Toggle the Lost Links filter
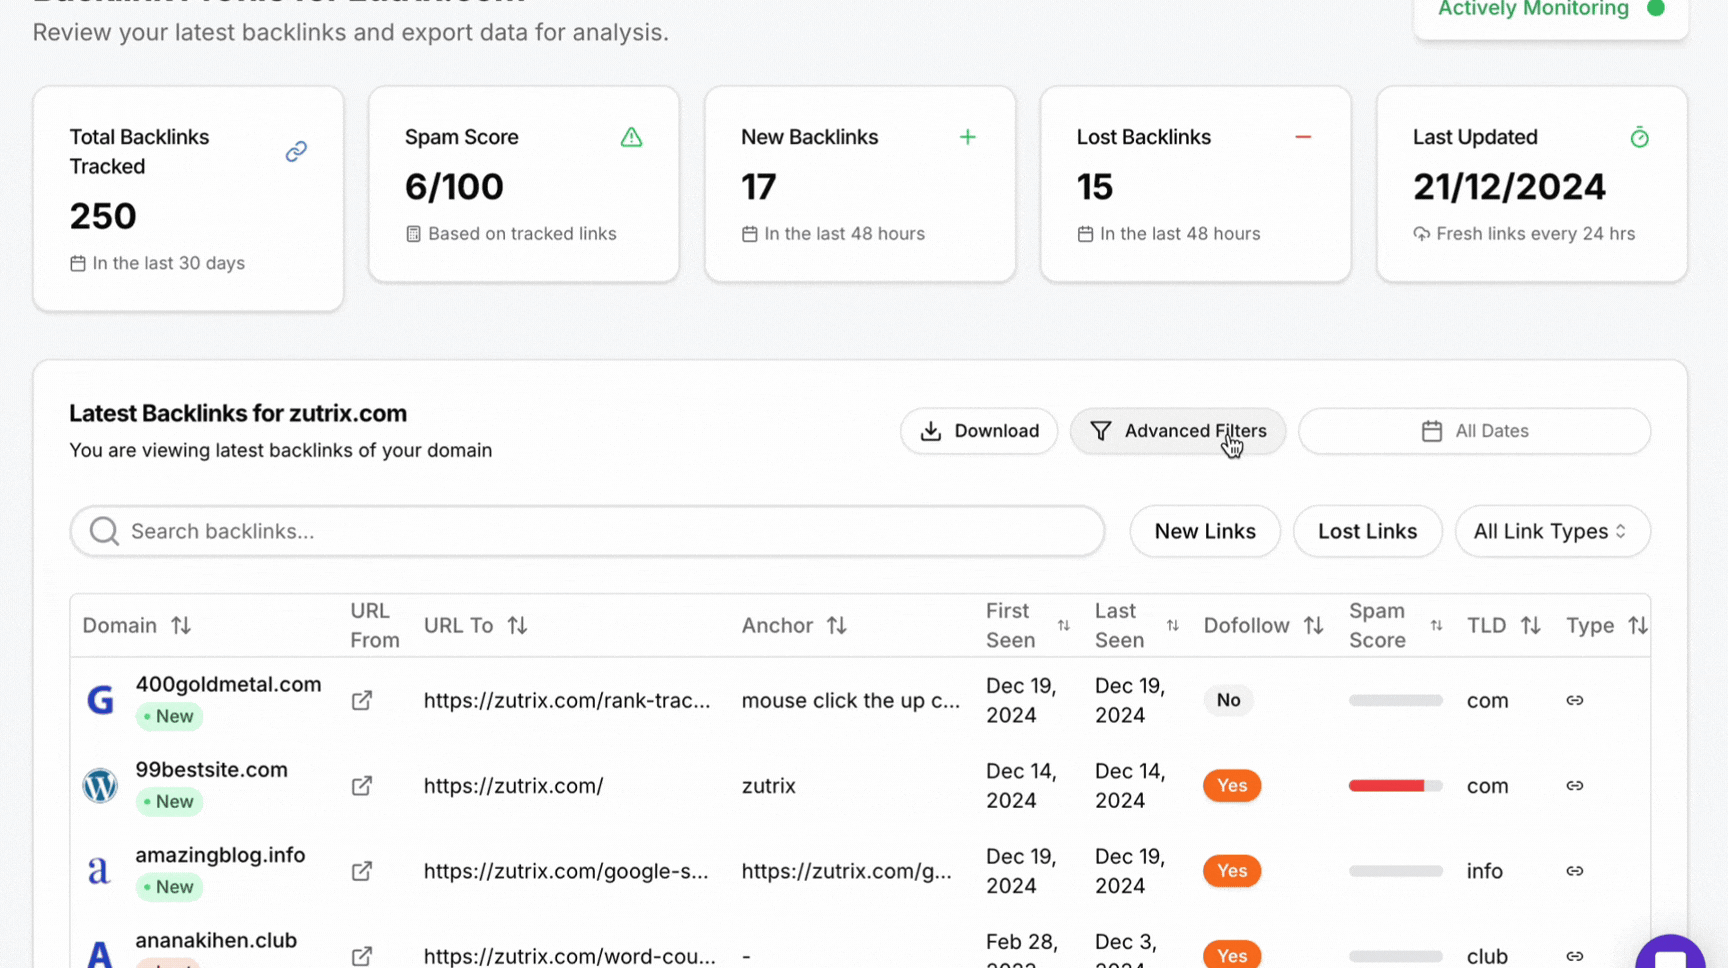This screenshot has width=1728, height=968. pos(1366,531)
